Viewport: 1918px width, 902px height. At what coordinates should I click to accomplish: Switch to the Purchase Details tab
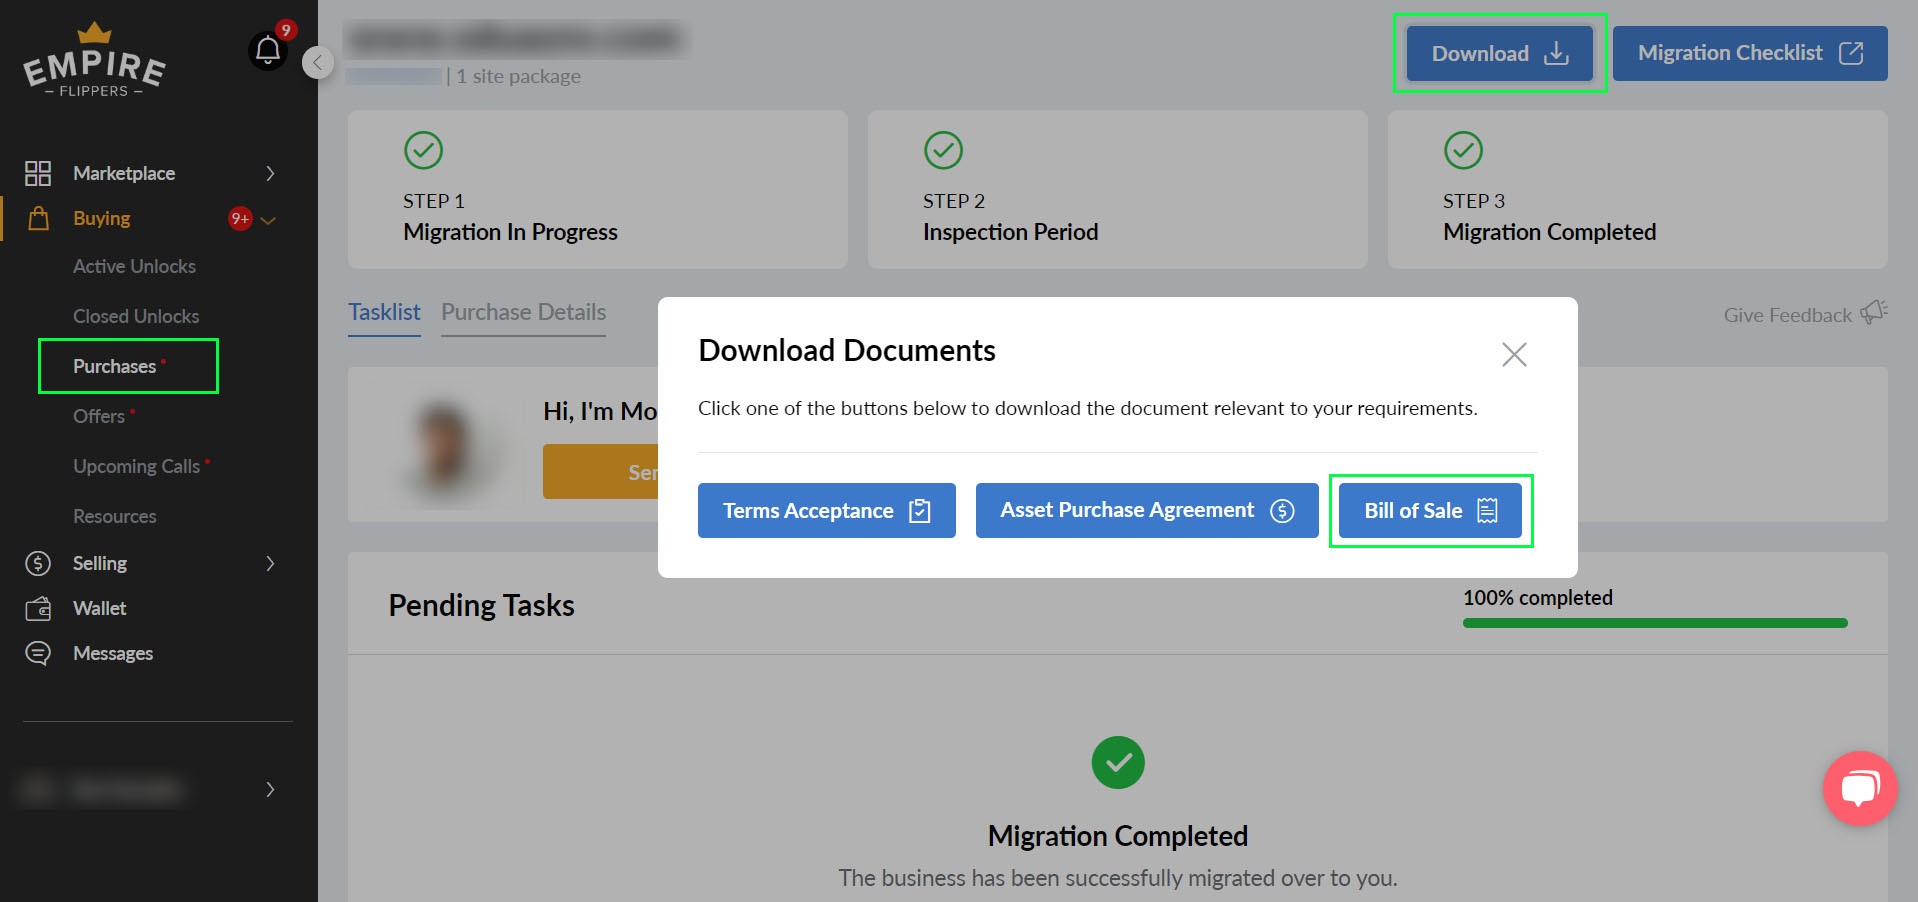pos(523,312)
